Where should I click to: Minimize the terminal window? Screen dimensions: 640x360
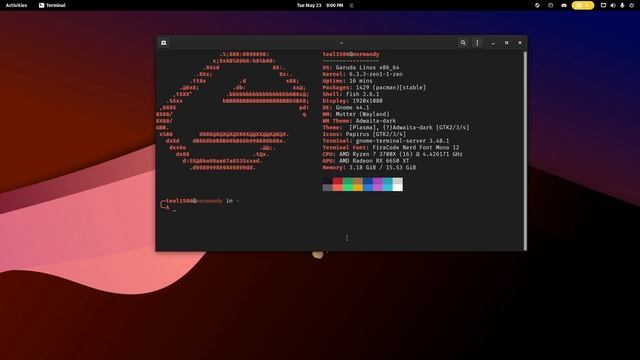point(493,43)
